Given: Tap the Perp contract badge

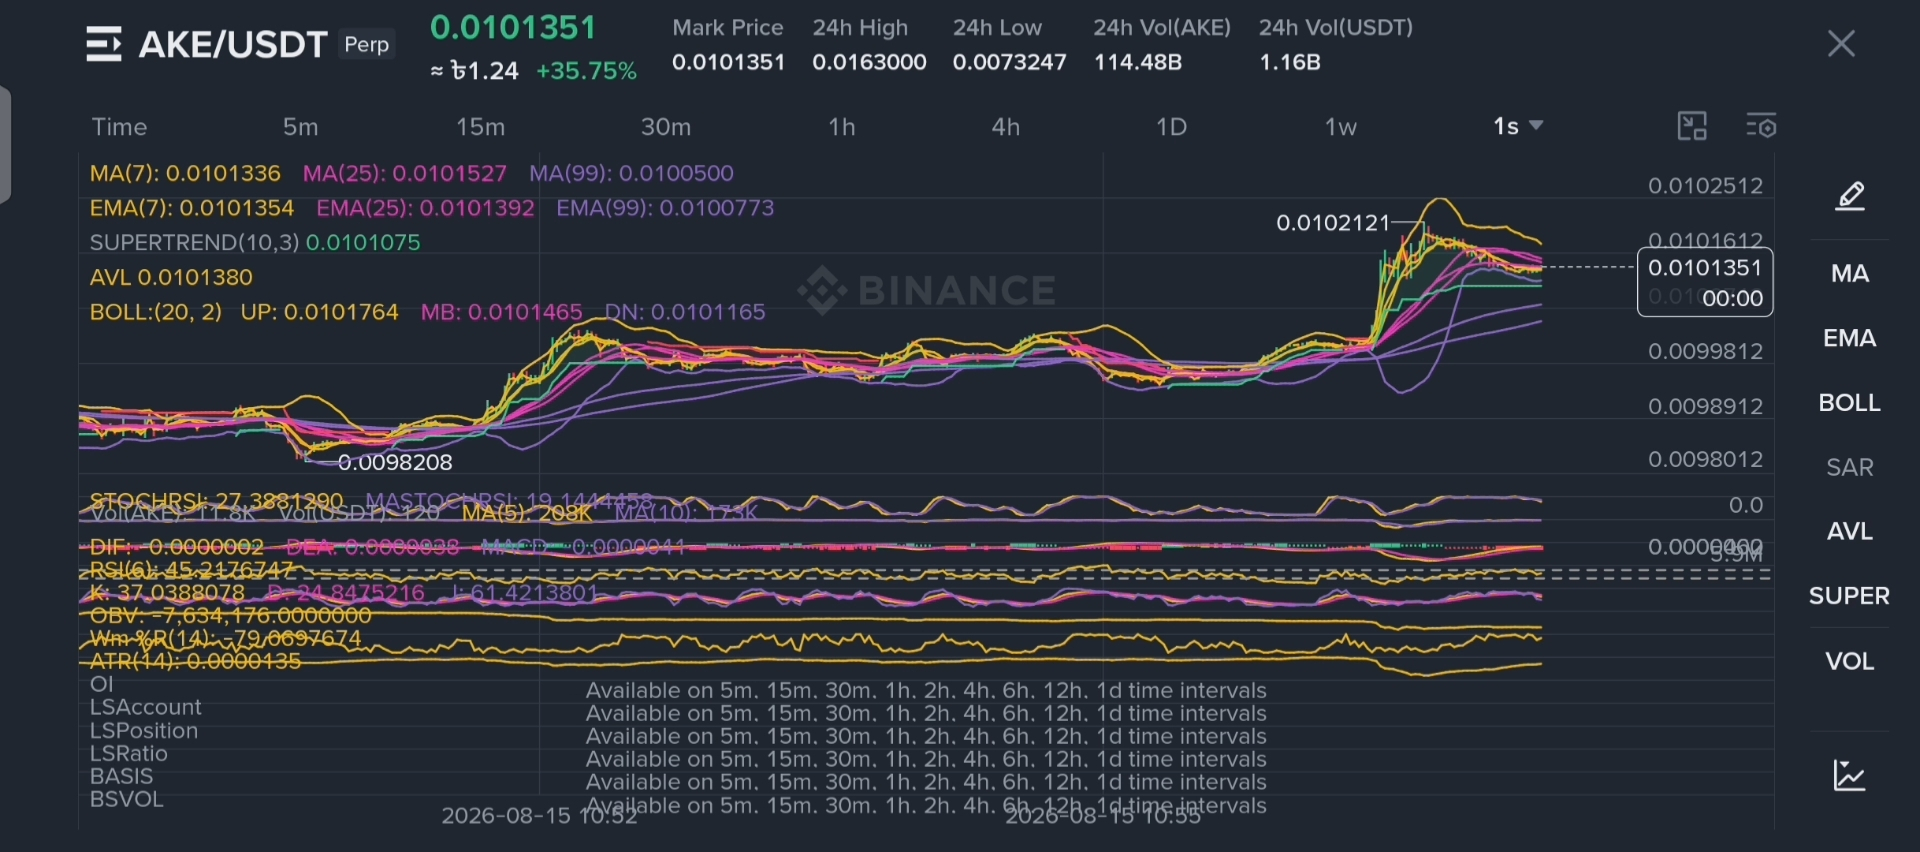Looking at the screenshot, I should [367, 44].
